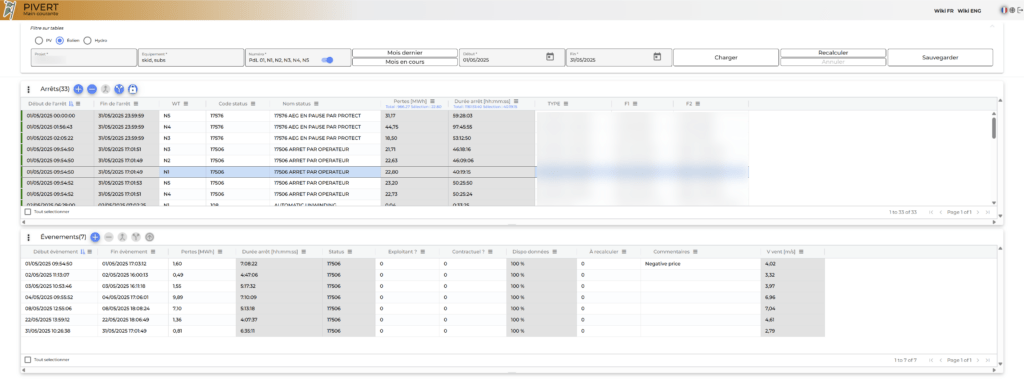Go to last page in Évenements pagination
The height and width of the screenshot is (380, 1024).
click(988, 360)
